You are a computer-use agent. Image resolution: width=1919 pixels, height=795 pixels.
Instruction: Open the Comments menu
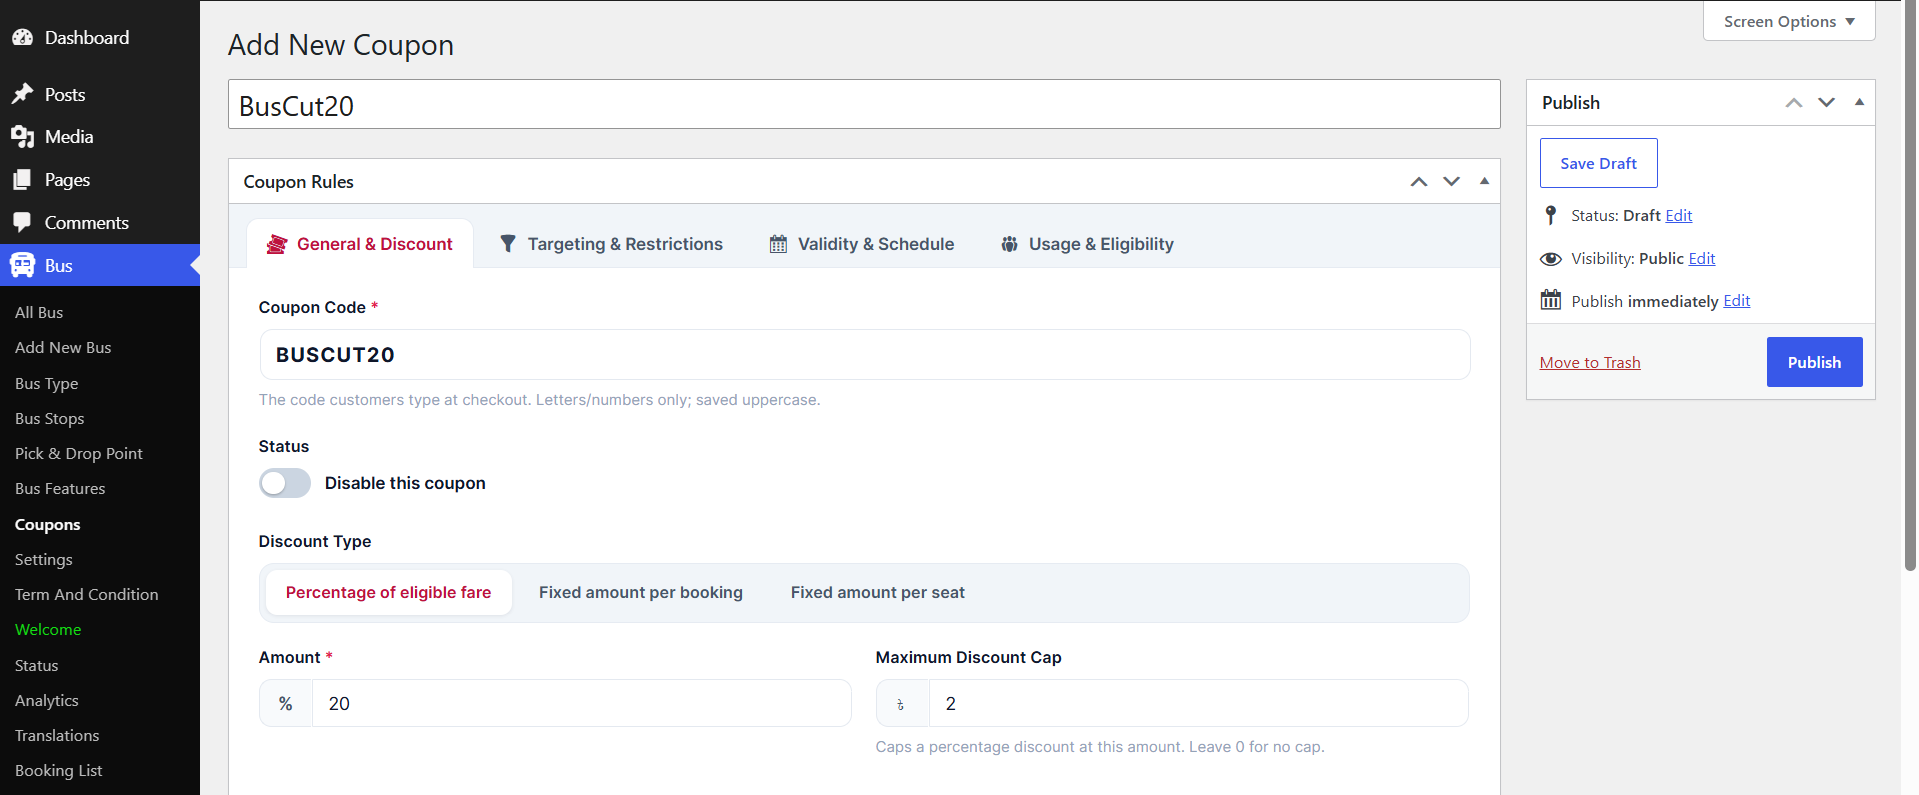coord(100,223)
